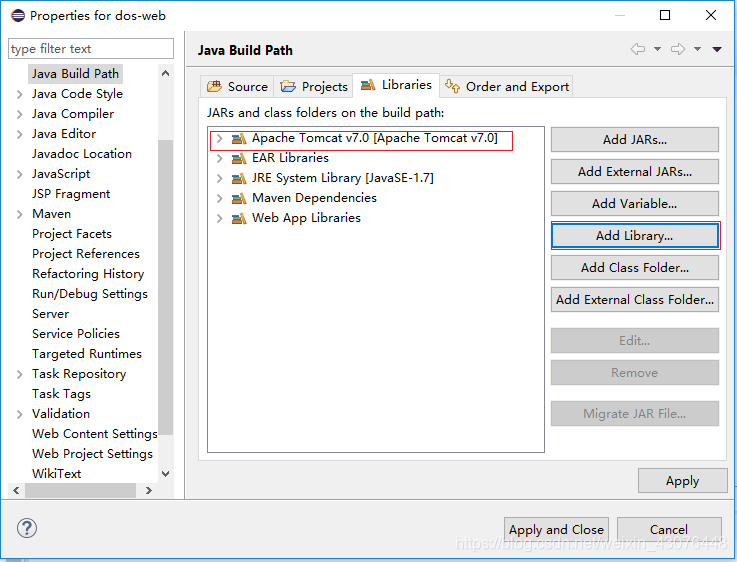
Task: Click Add Library... button
Action: pyautogui.click(x=635, y=235)
